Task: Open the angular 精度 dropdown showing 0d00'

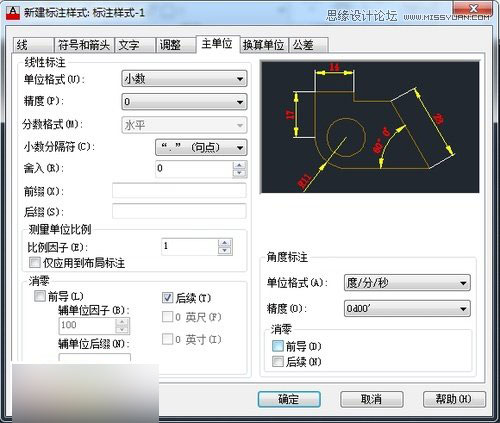Action: point(407,309)
